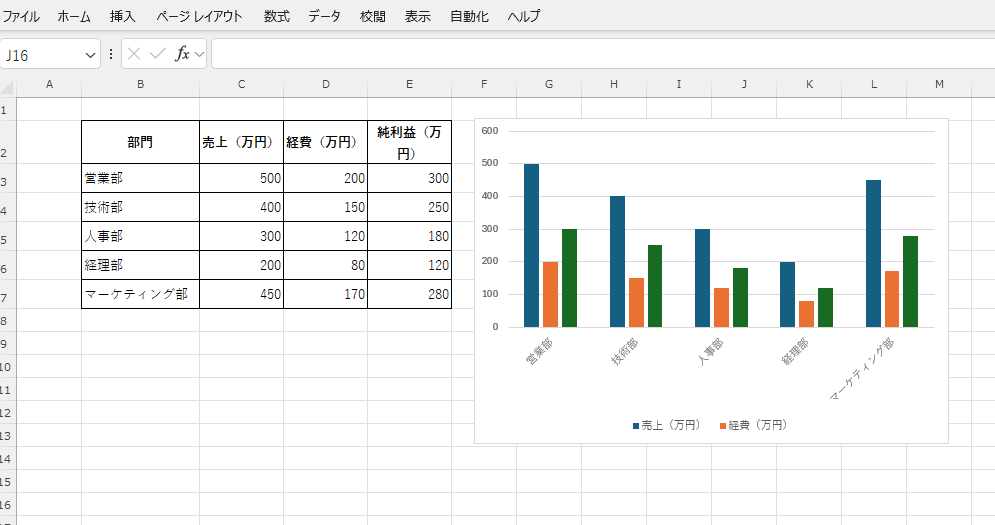Click the 人事部 axis label in chart

tap(711, 352)
